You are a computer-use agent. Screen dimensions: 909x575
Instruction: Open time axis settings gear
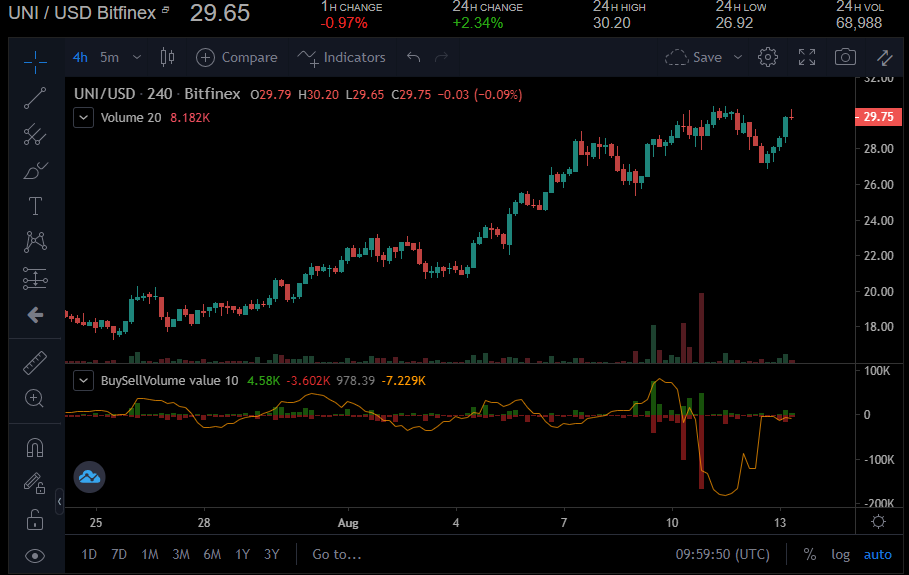point(878,522)
